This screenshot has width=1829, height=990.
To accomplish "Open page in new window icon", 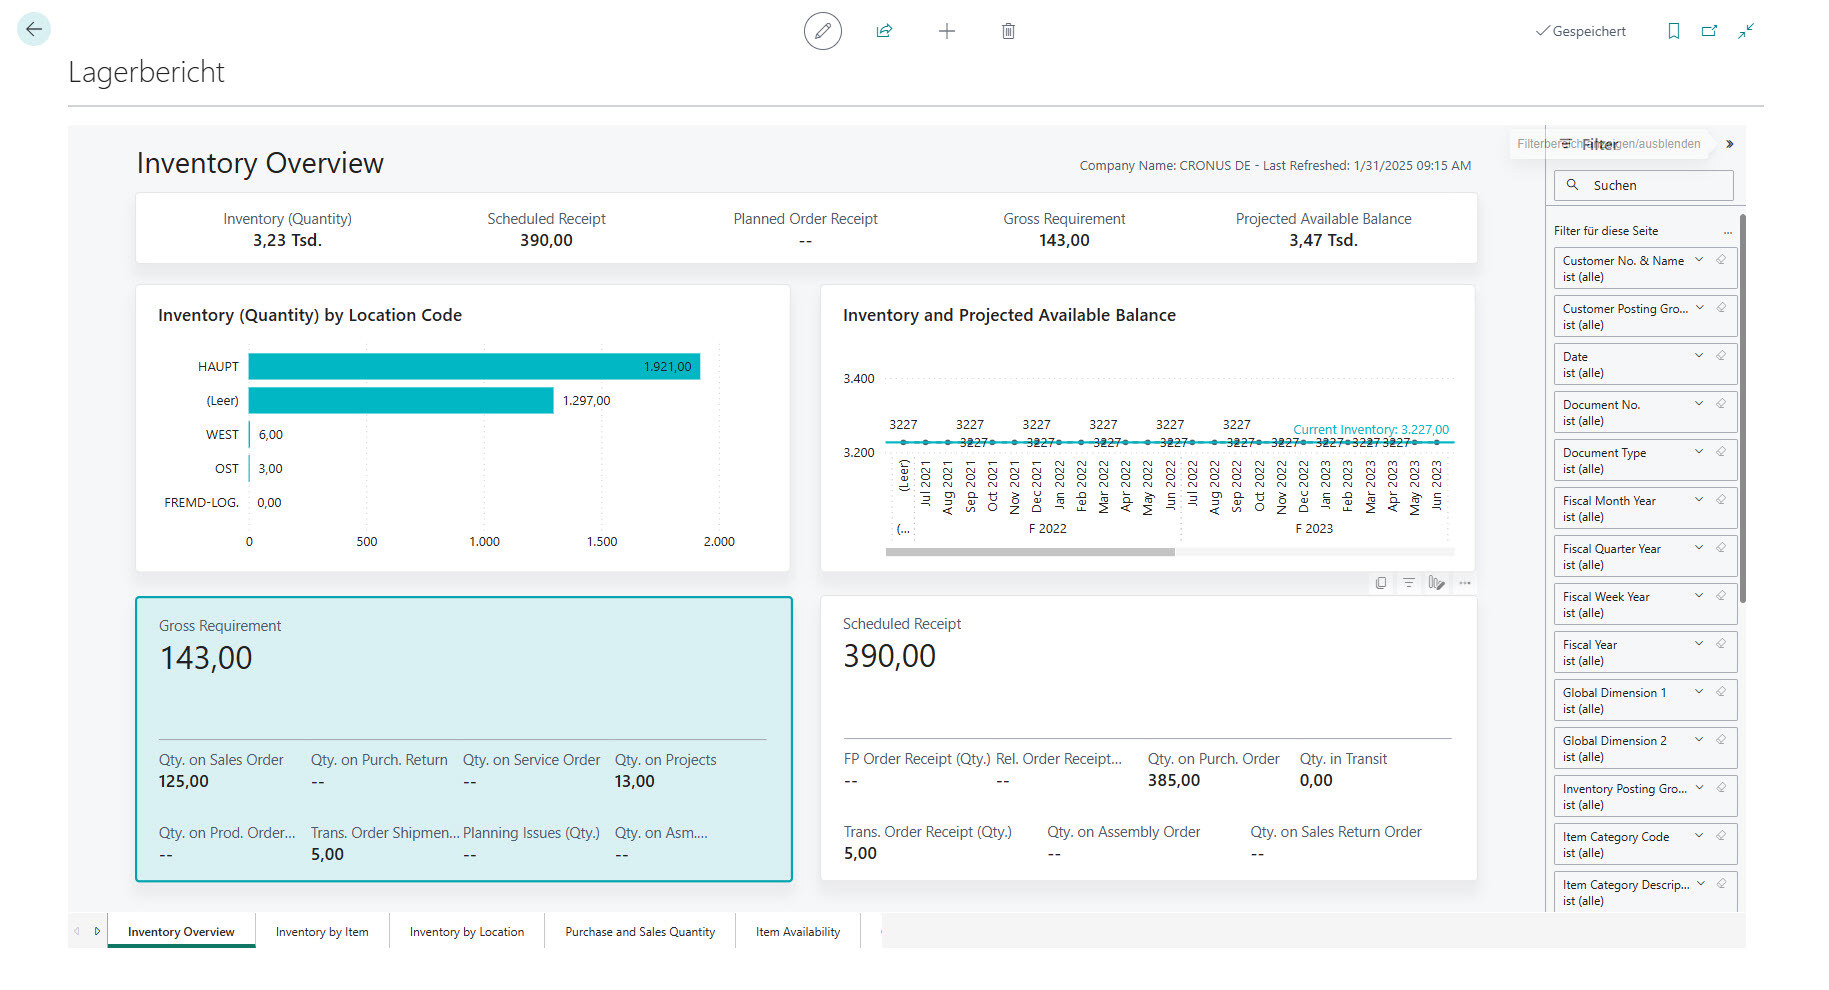I will 1710,31.
